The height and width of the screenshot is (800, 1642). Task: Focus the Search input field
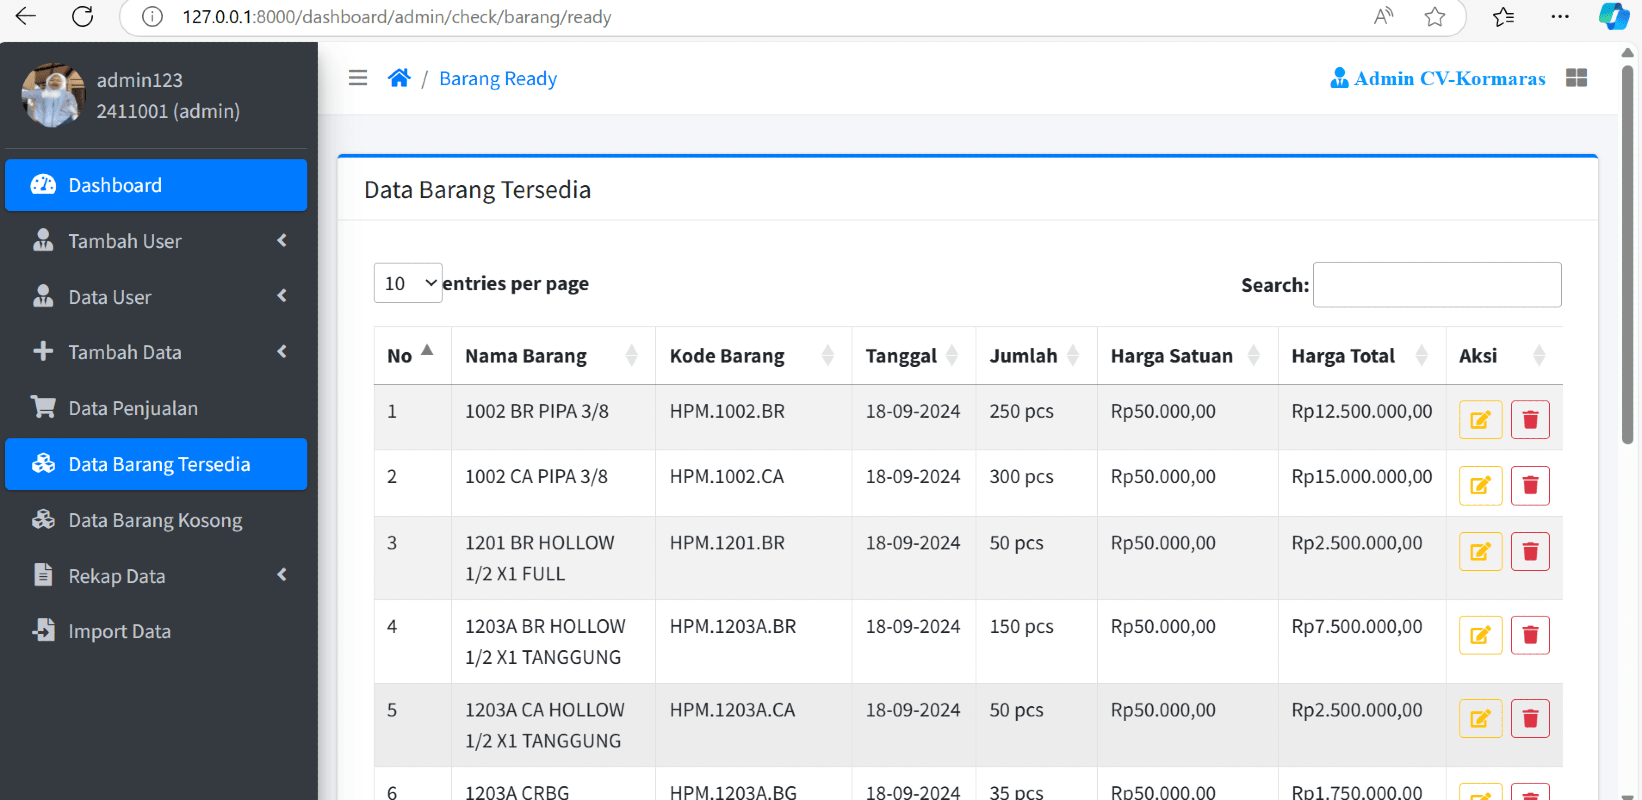coord(1437,285)
